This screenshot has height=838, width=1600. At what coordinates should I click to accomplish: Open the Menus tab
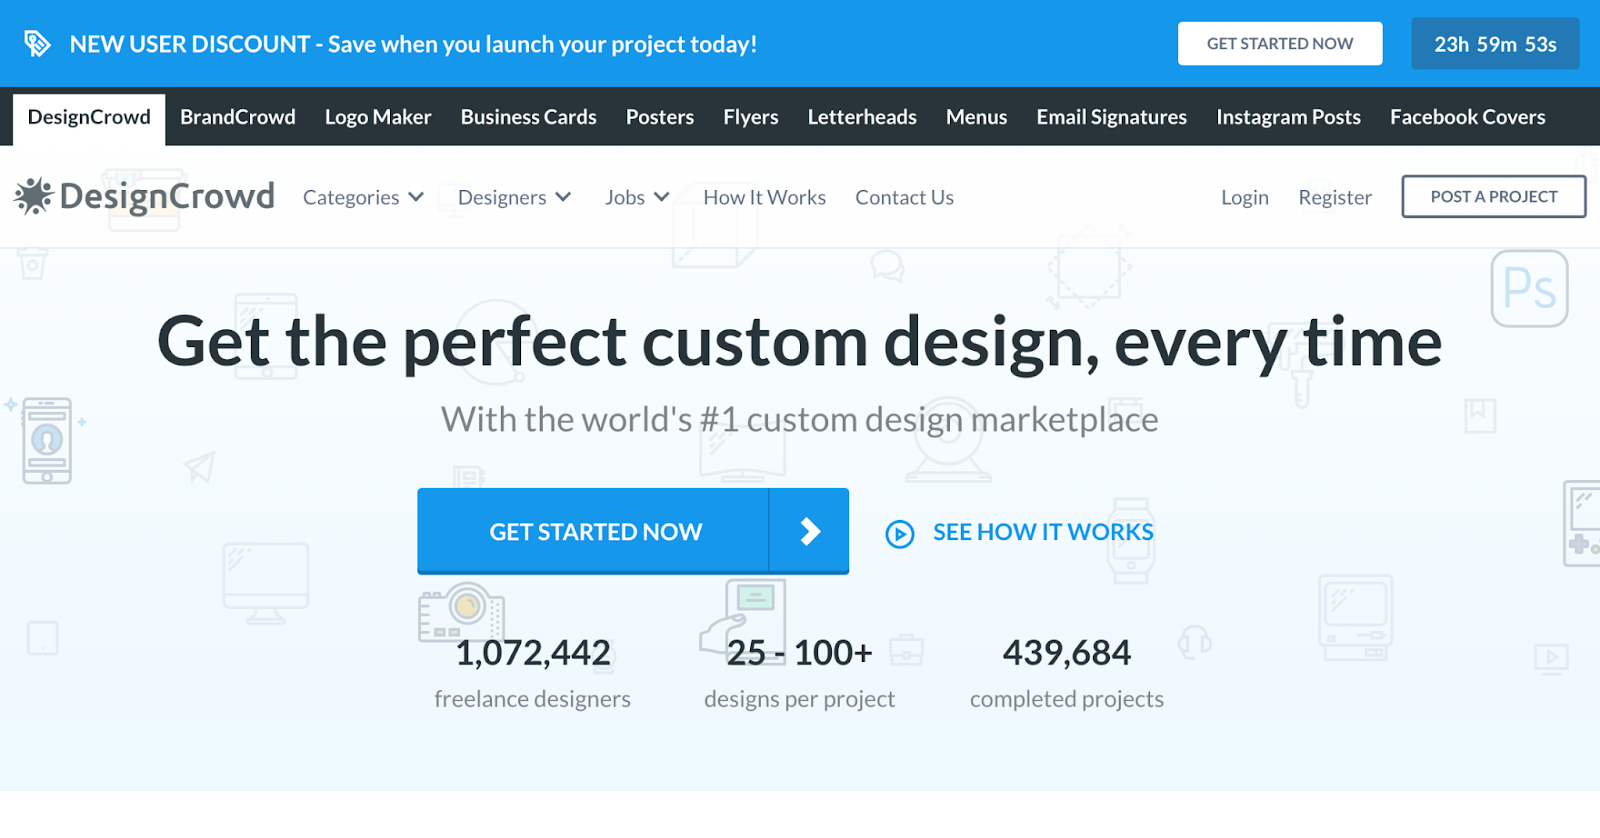tap(977, 117)
